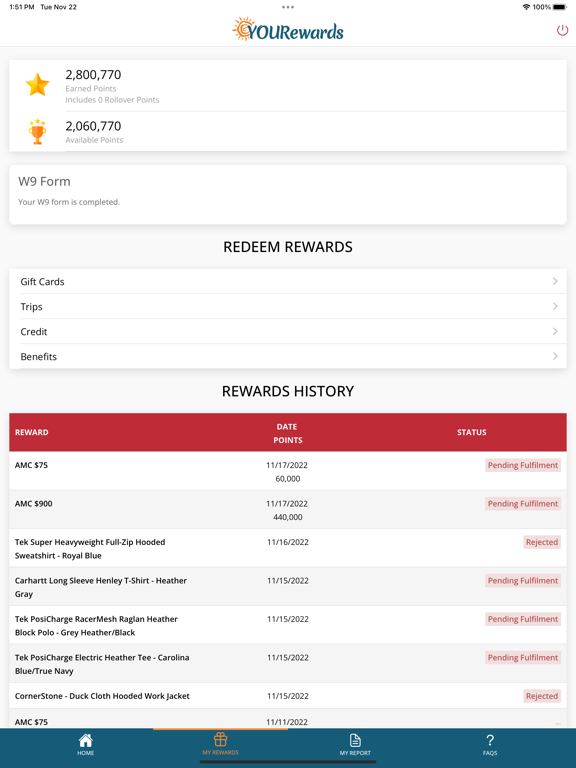Tap the 440,000 points value
The image size is (576, 768).
click(288, 517)
